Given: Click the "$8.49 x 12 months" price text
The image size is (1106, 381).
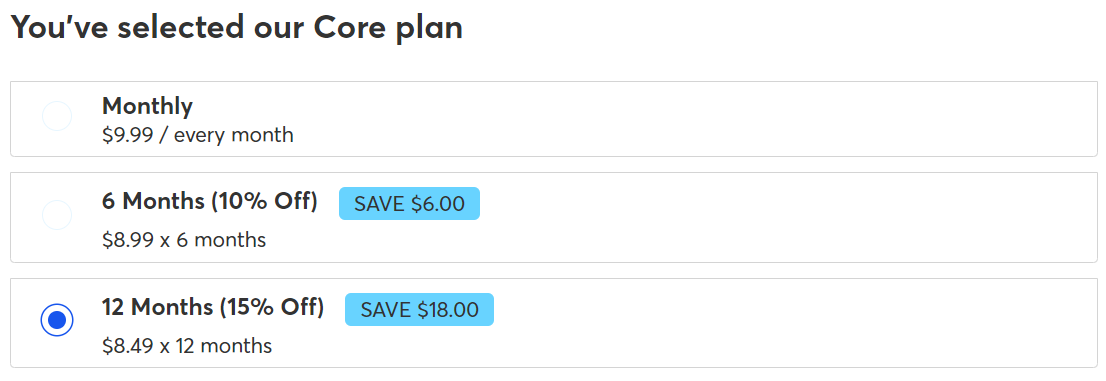Looking at the screenshot, I should pyautogui.click(x=187, y=346).
